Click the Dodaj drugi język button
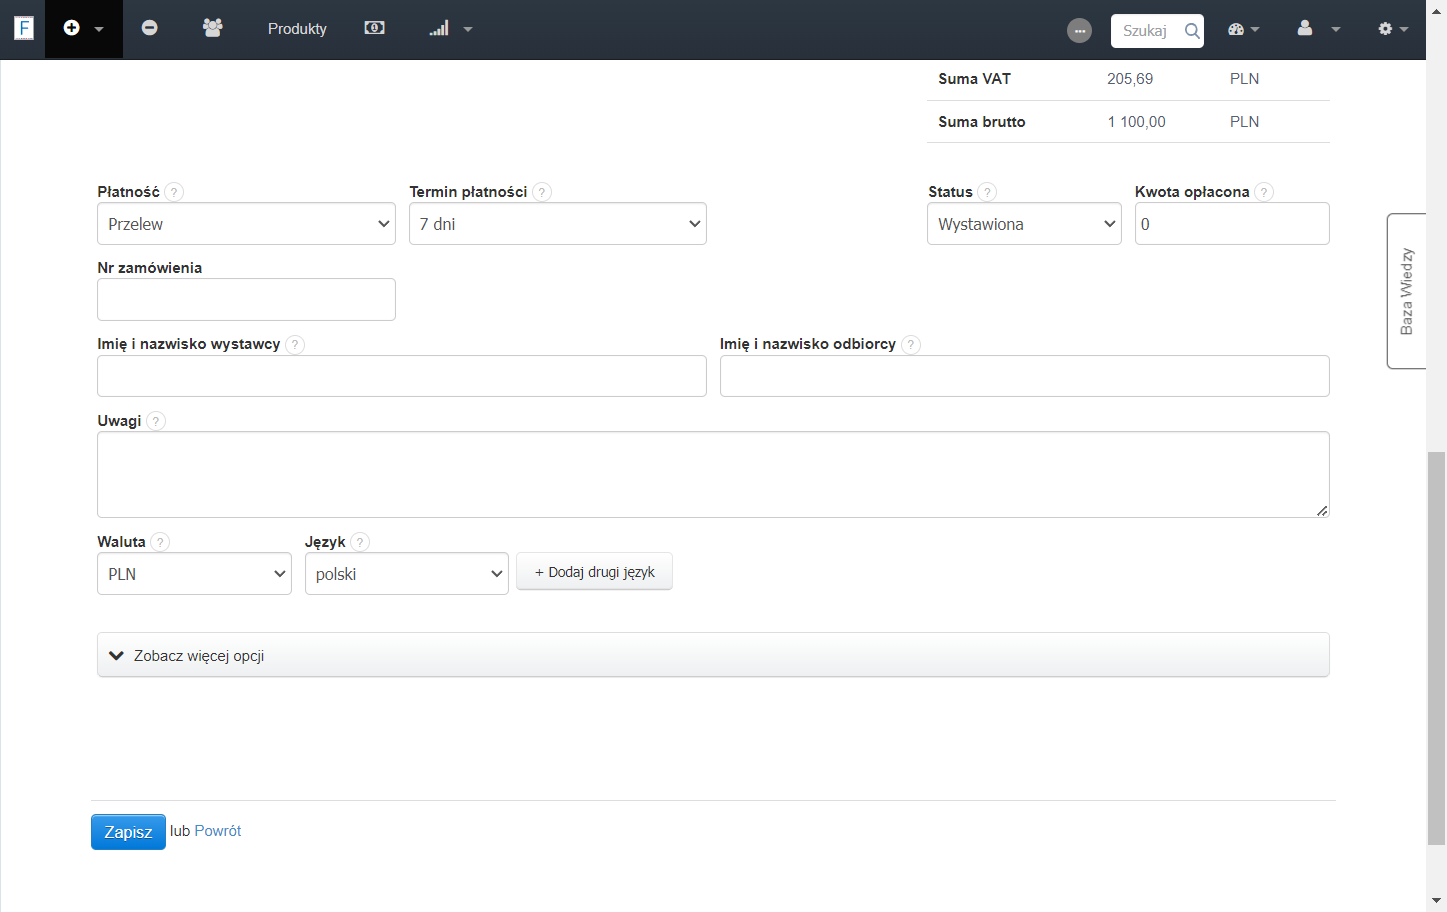Viewport: 1447px width, 912px height. pos(594,572)
